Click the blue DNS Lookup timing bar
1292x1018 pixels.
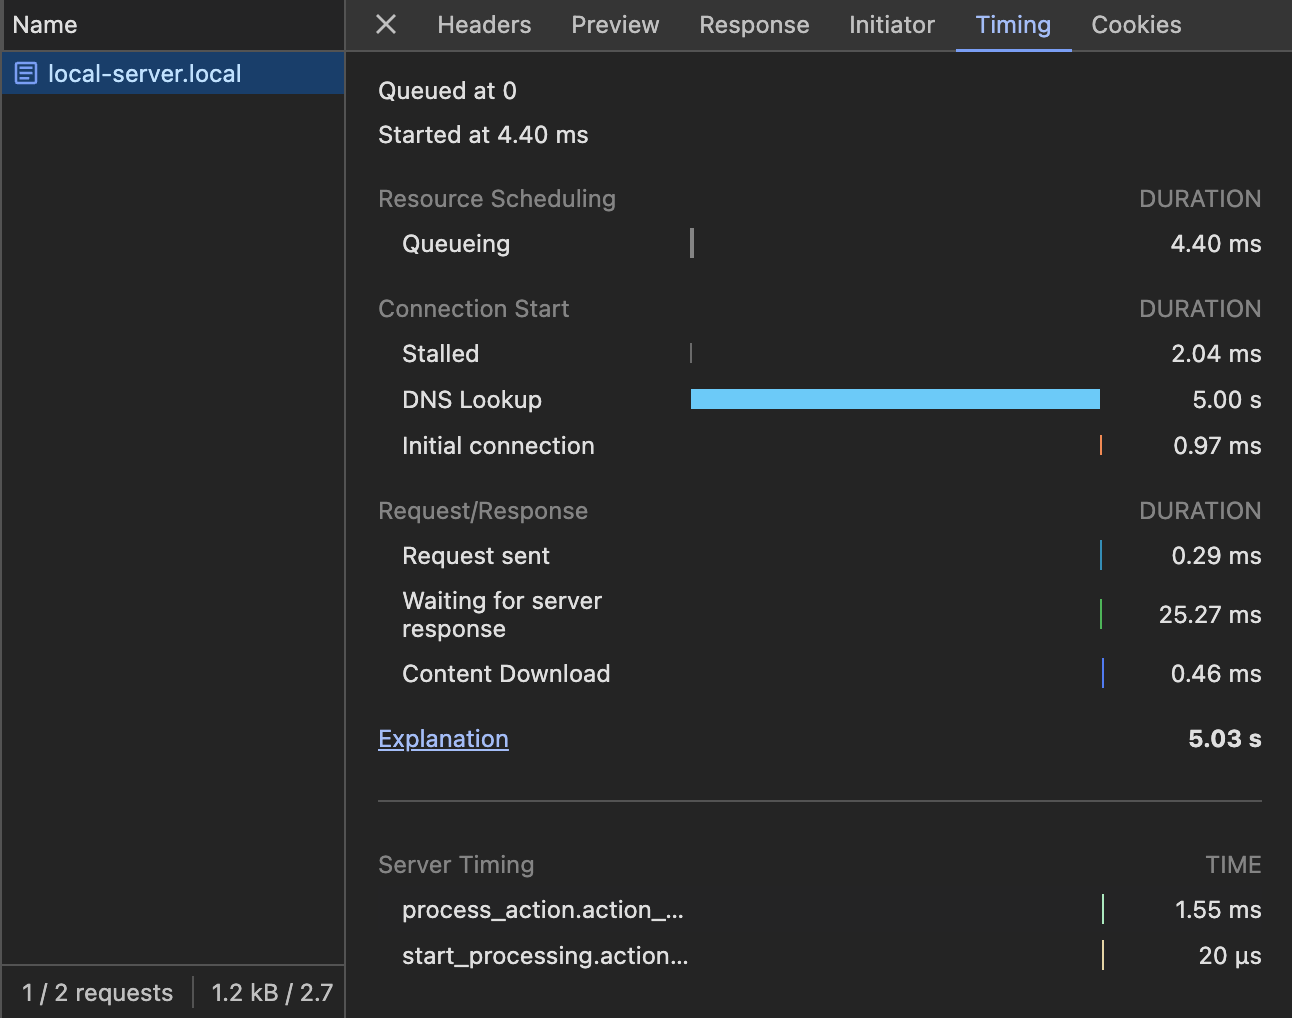click(895, 400)
